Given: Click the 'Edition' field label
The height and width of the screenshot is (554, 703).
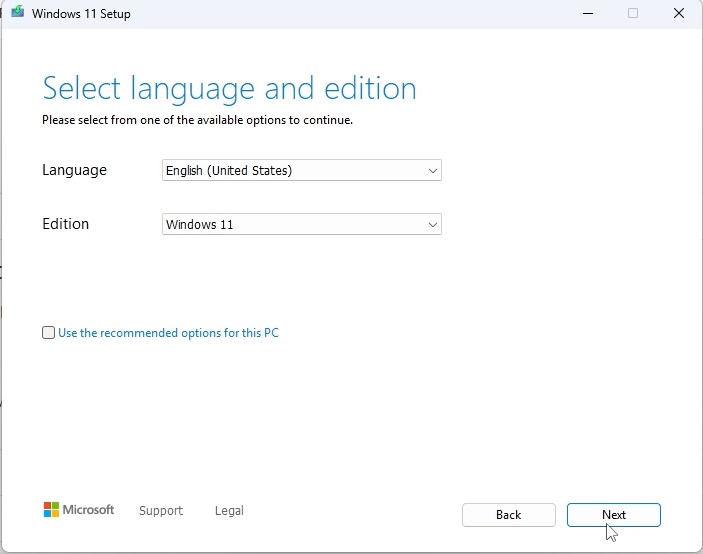Looking at the screenshot, I should 65,224.
